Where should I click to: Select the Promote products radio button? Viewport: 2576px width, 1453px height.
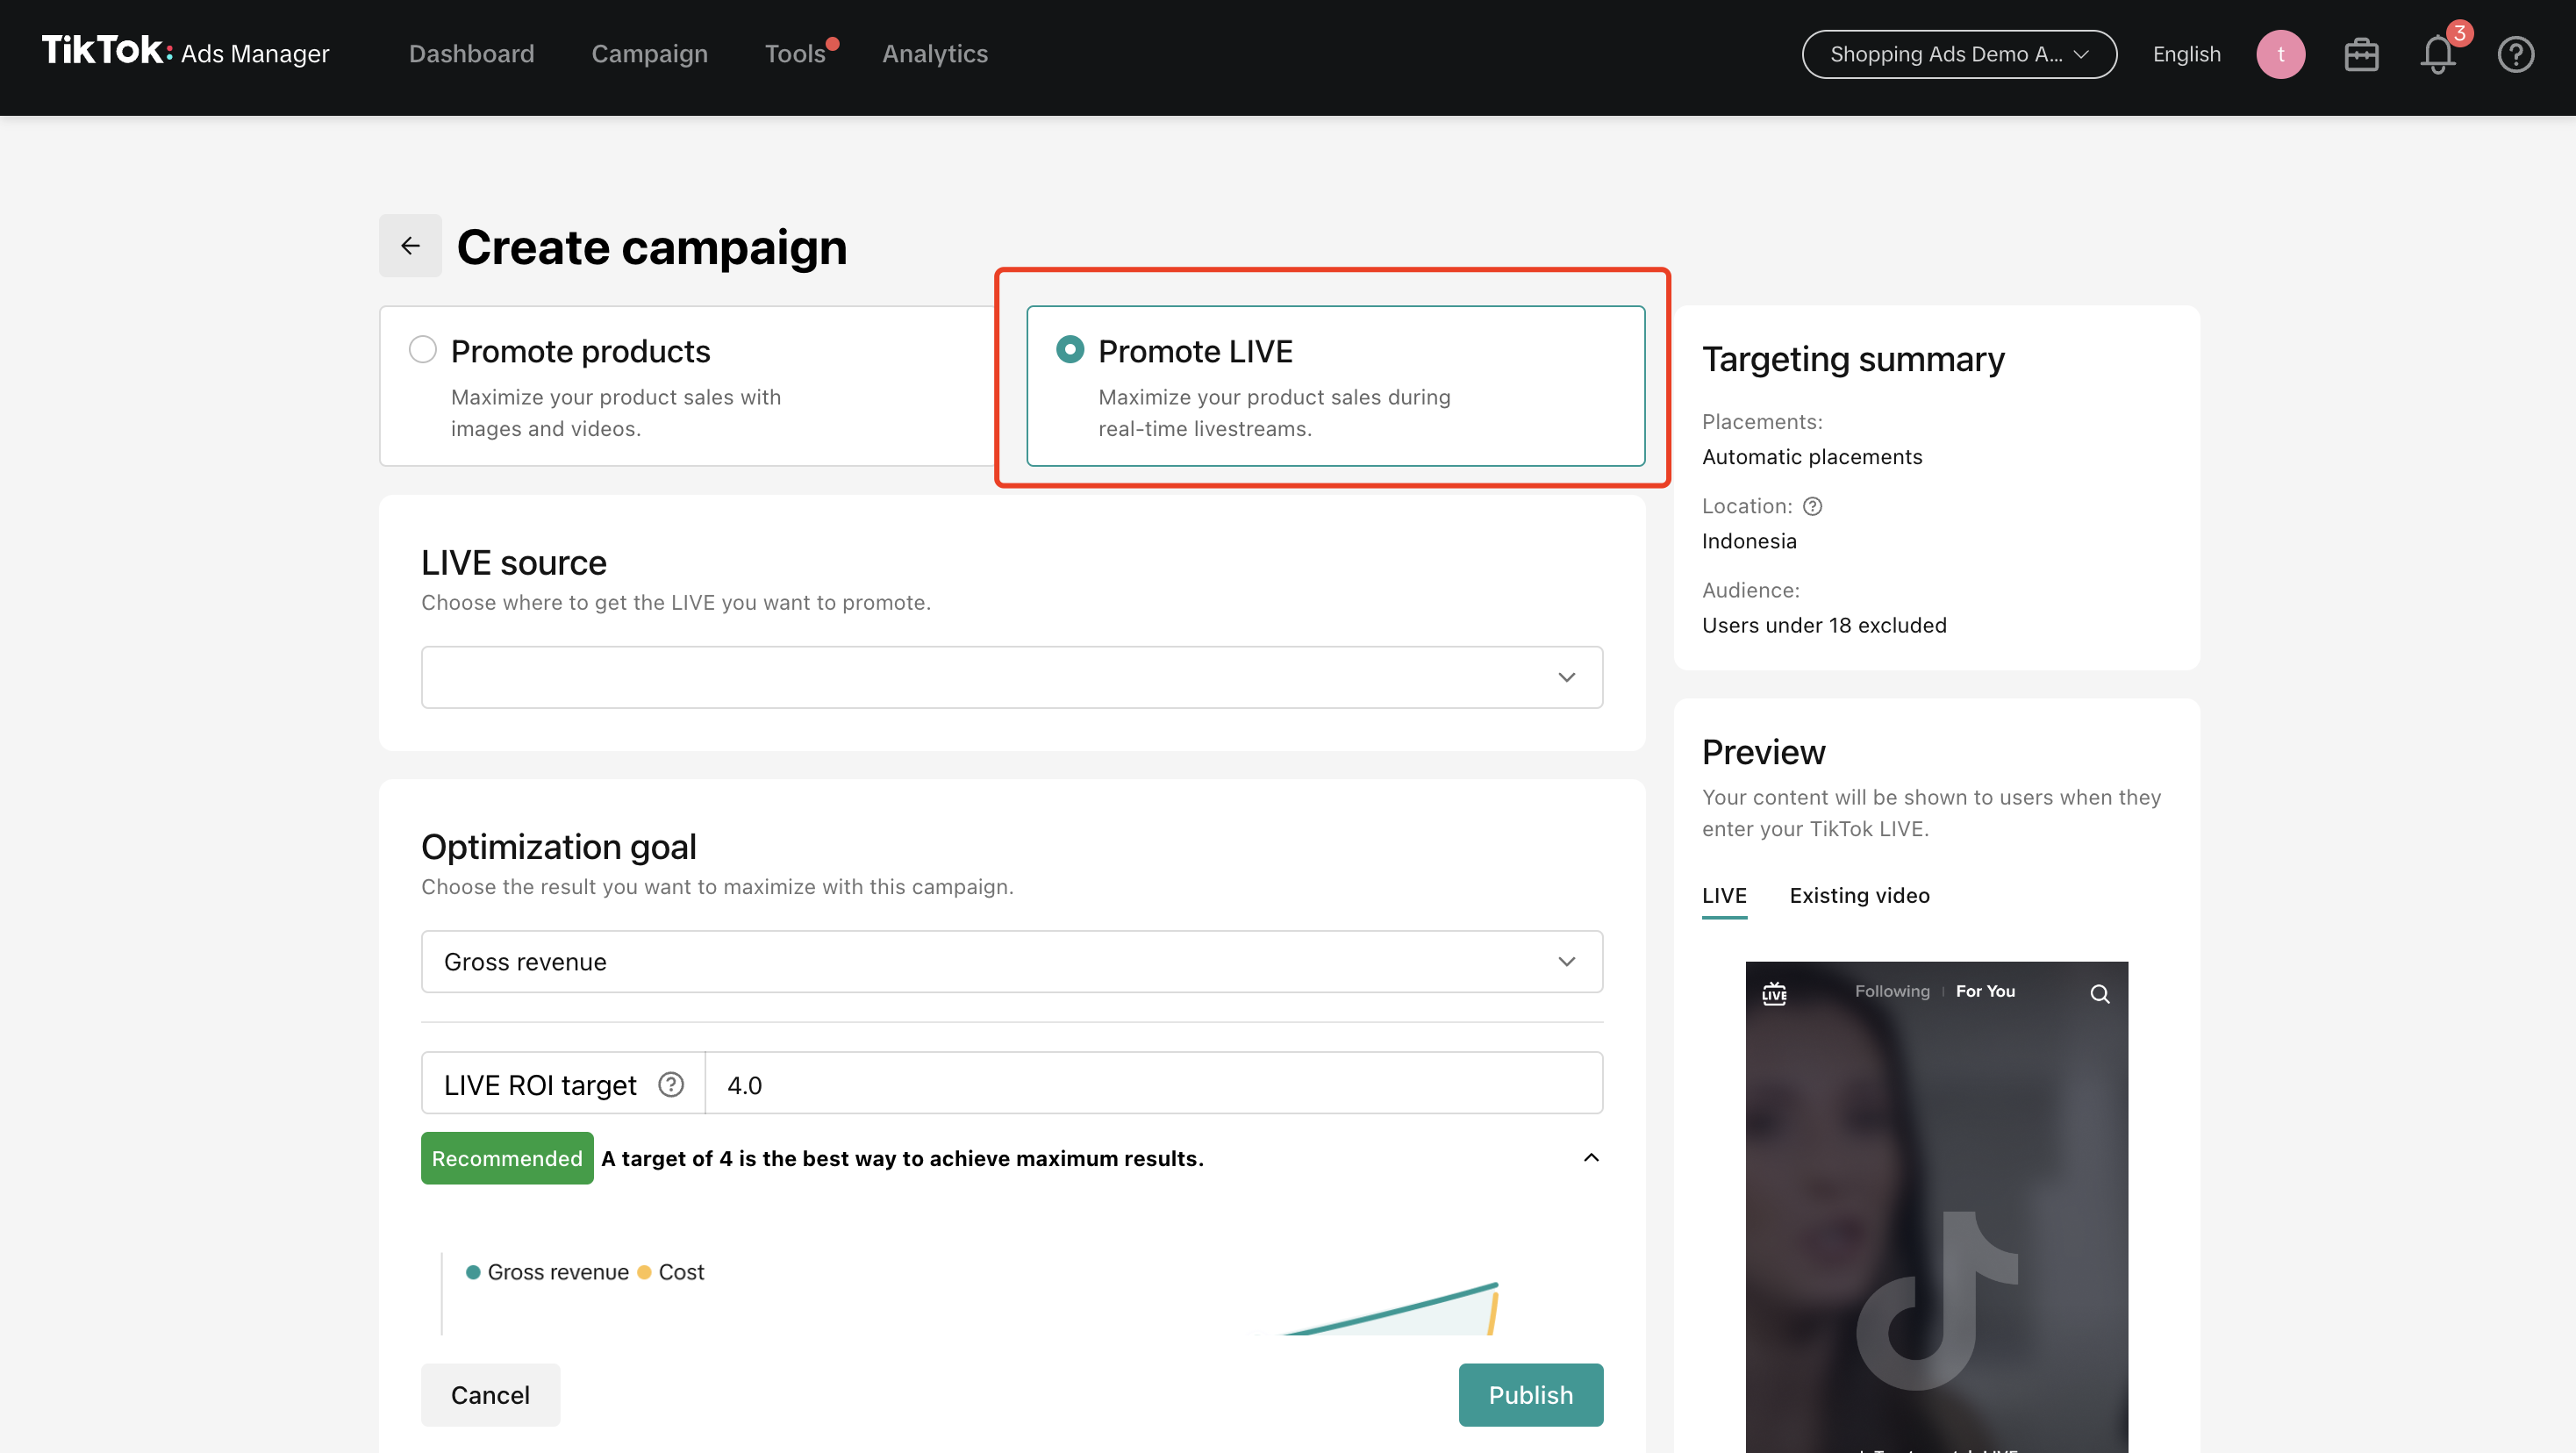423,349
